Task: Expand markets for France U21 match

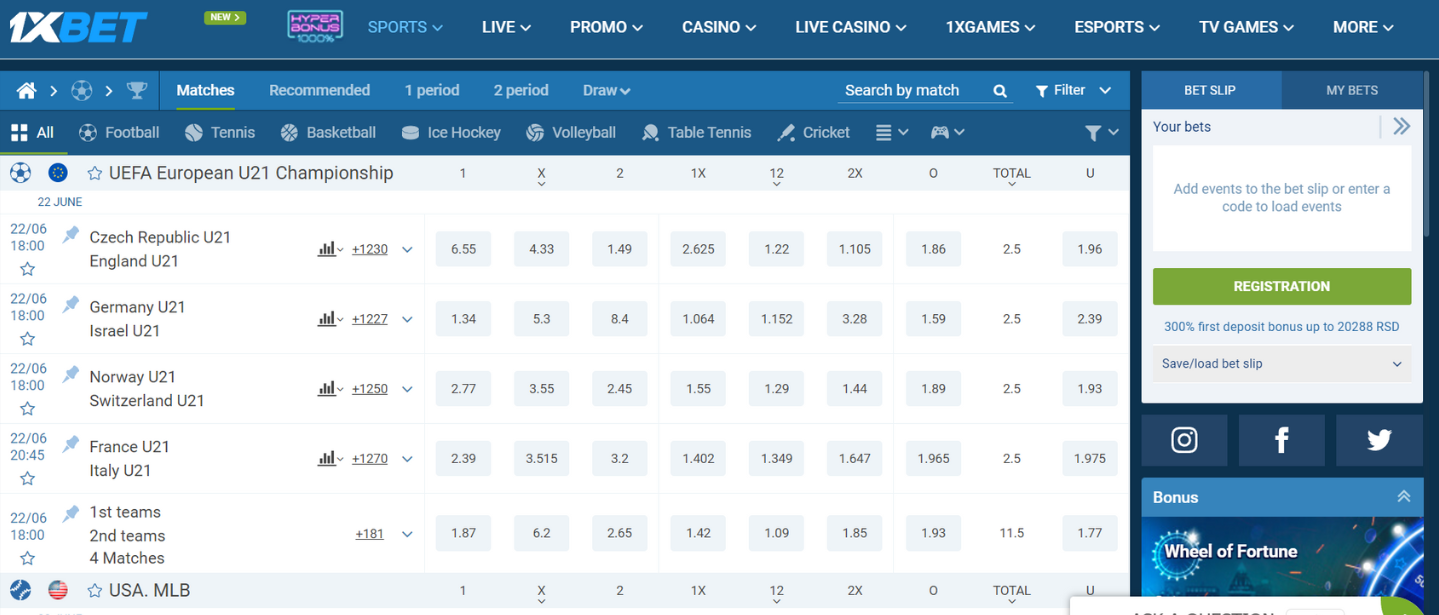Action: click(x=407, y=459)
